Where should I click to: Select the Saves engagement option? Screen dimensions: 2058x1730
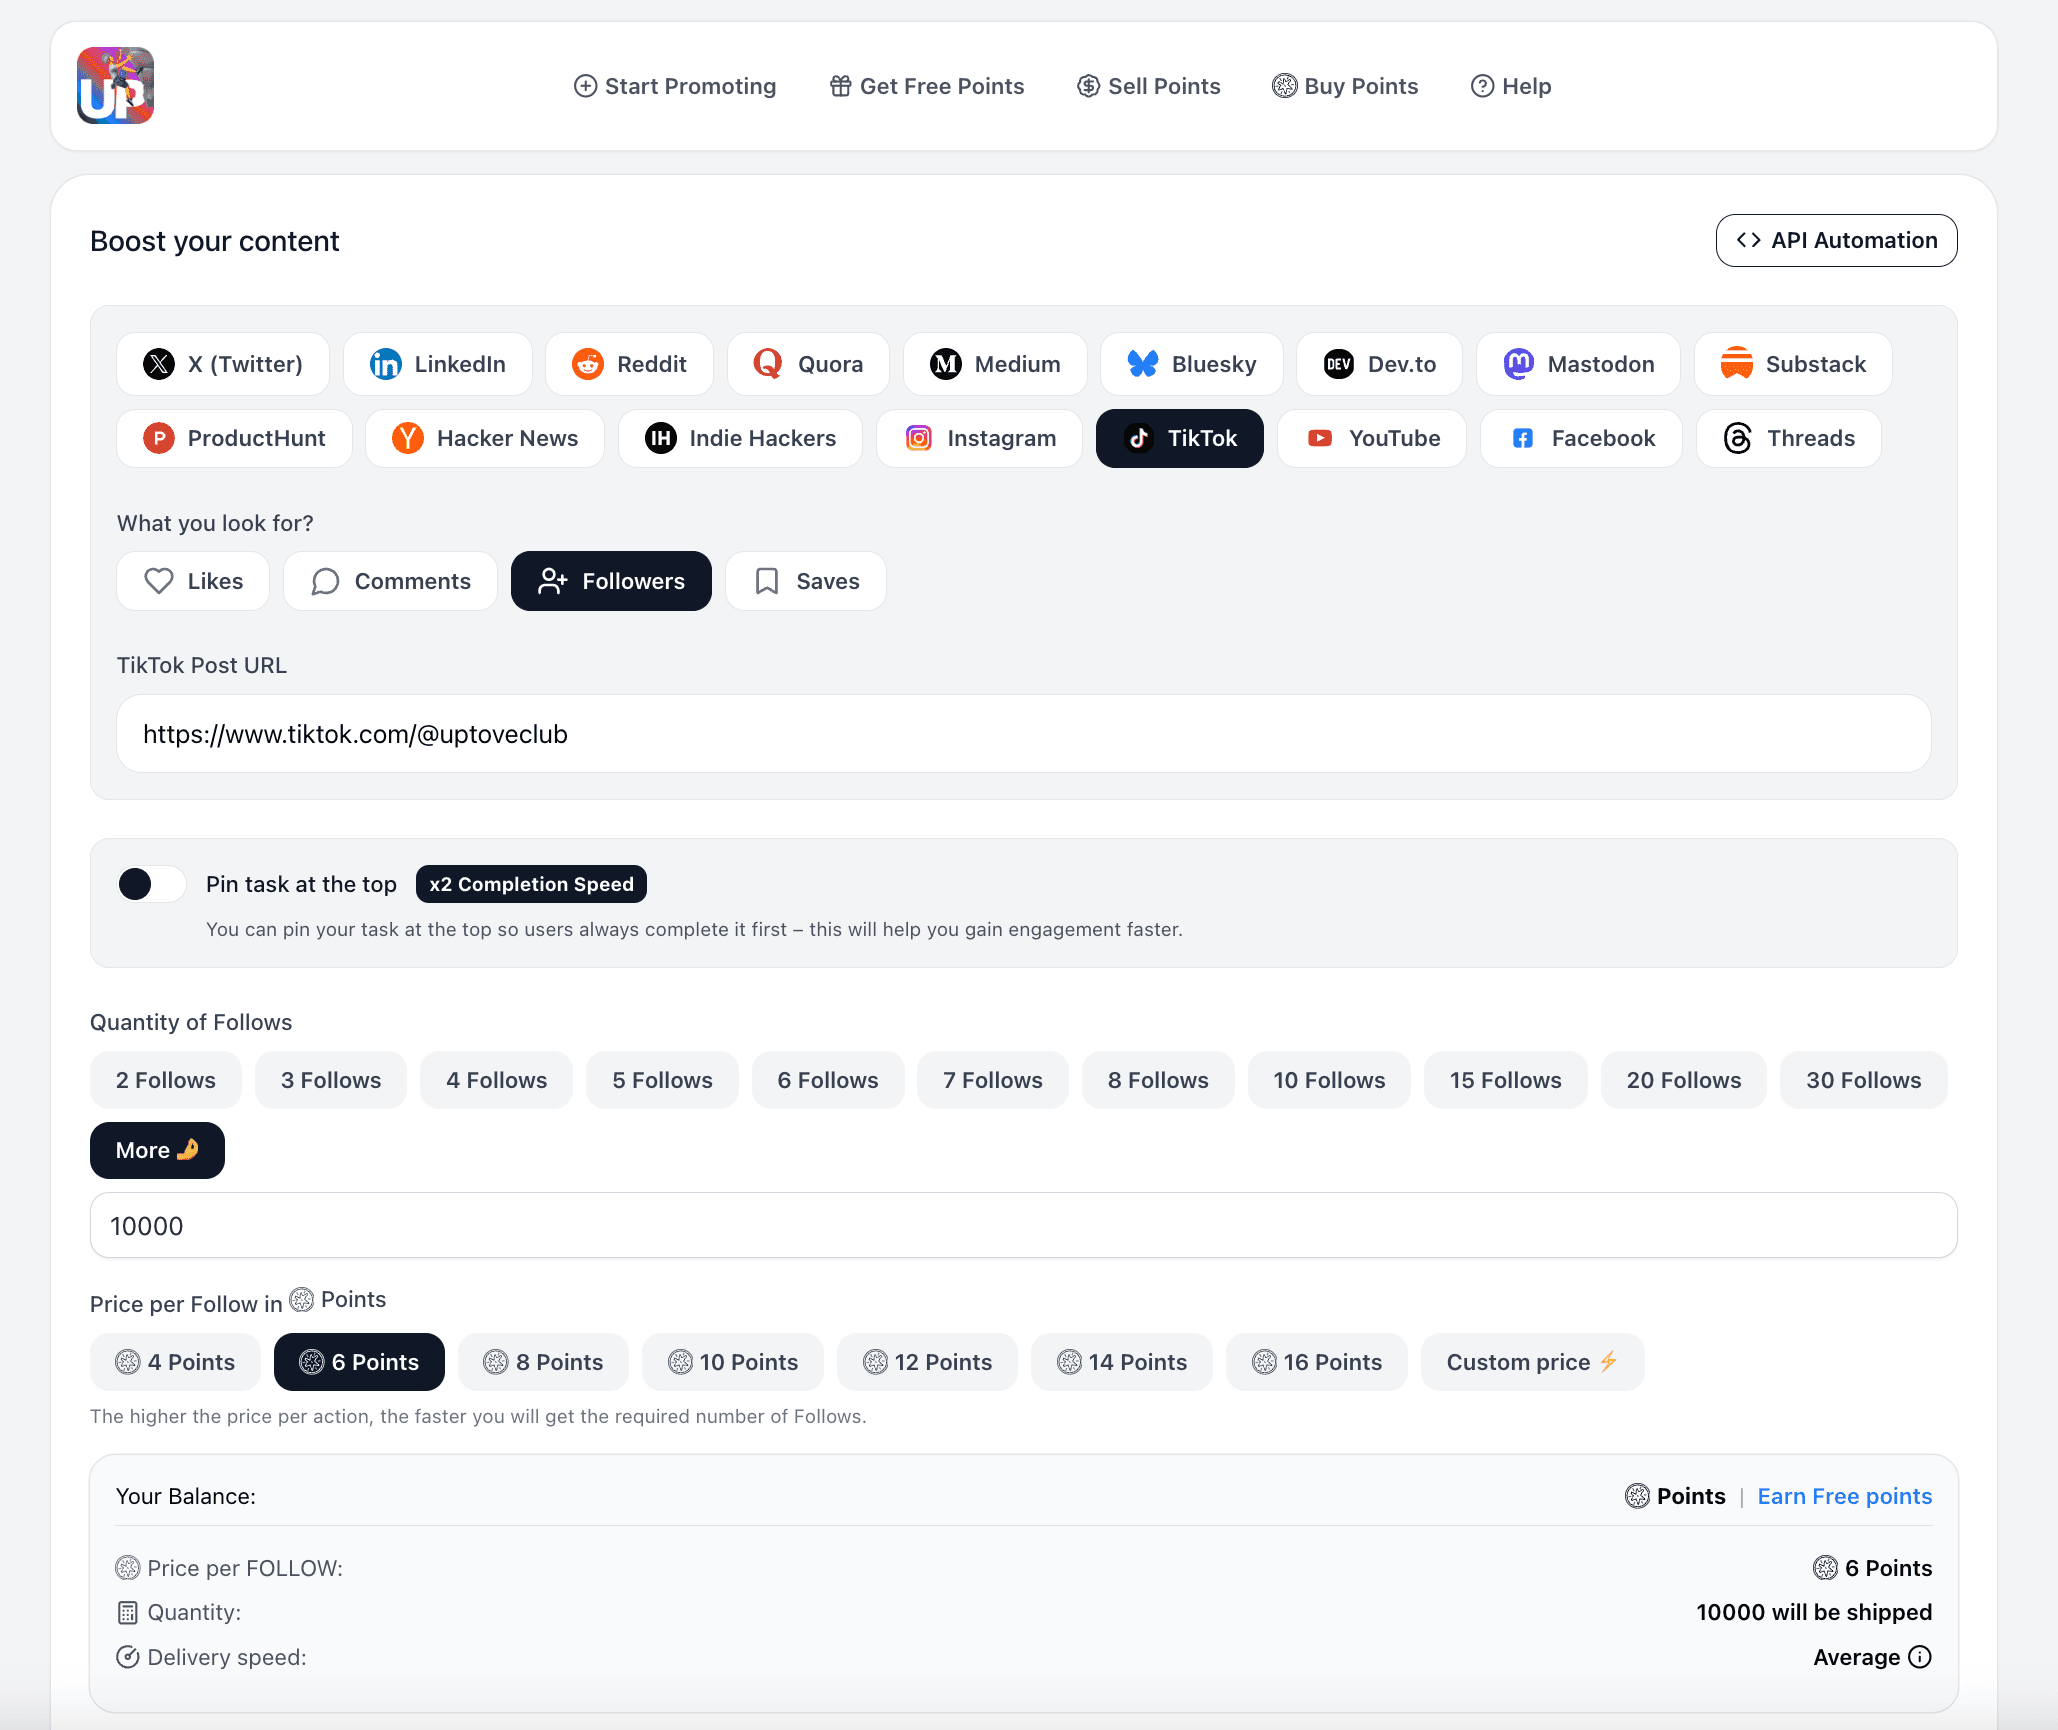tap(805, 581)
